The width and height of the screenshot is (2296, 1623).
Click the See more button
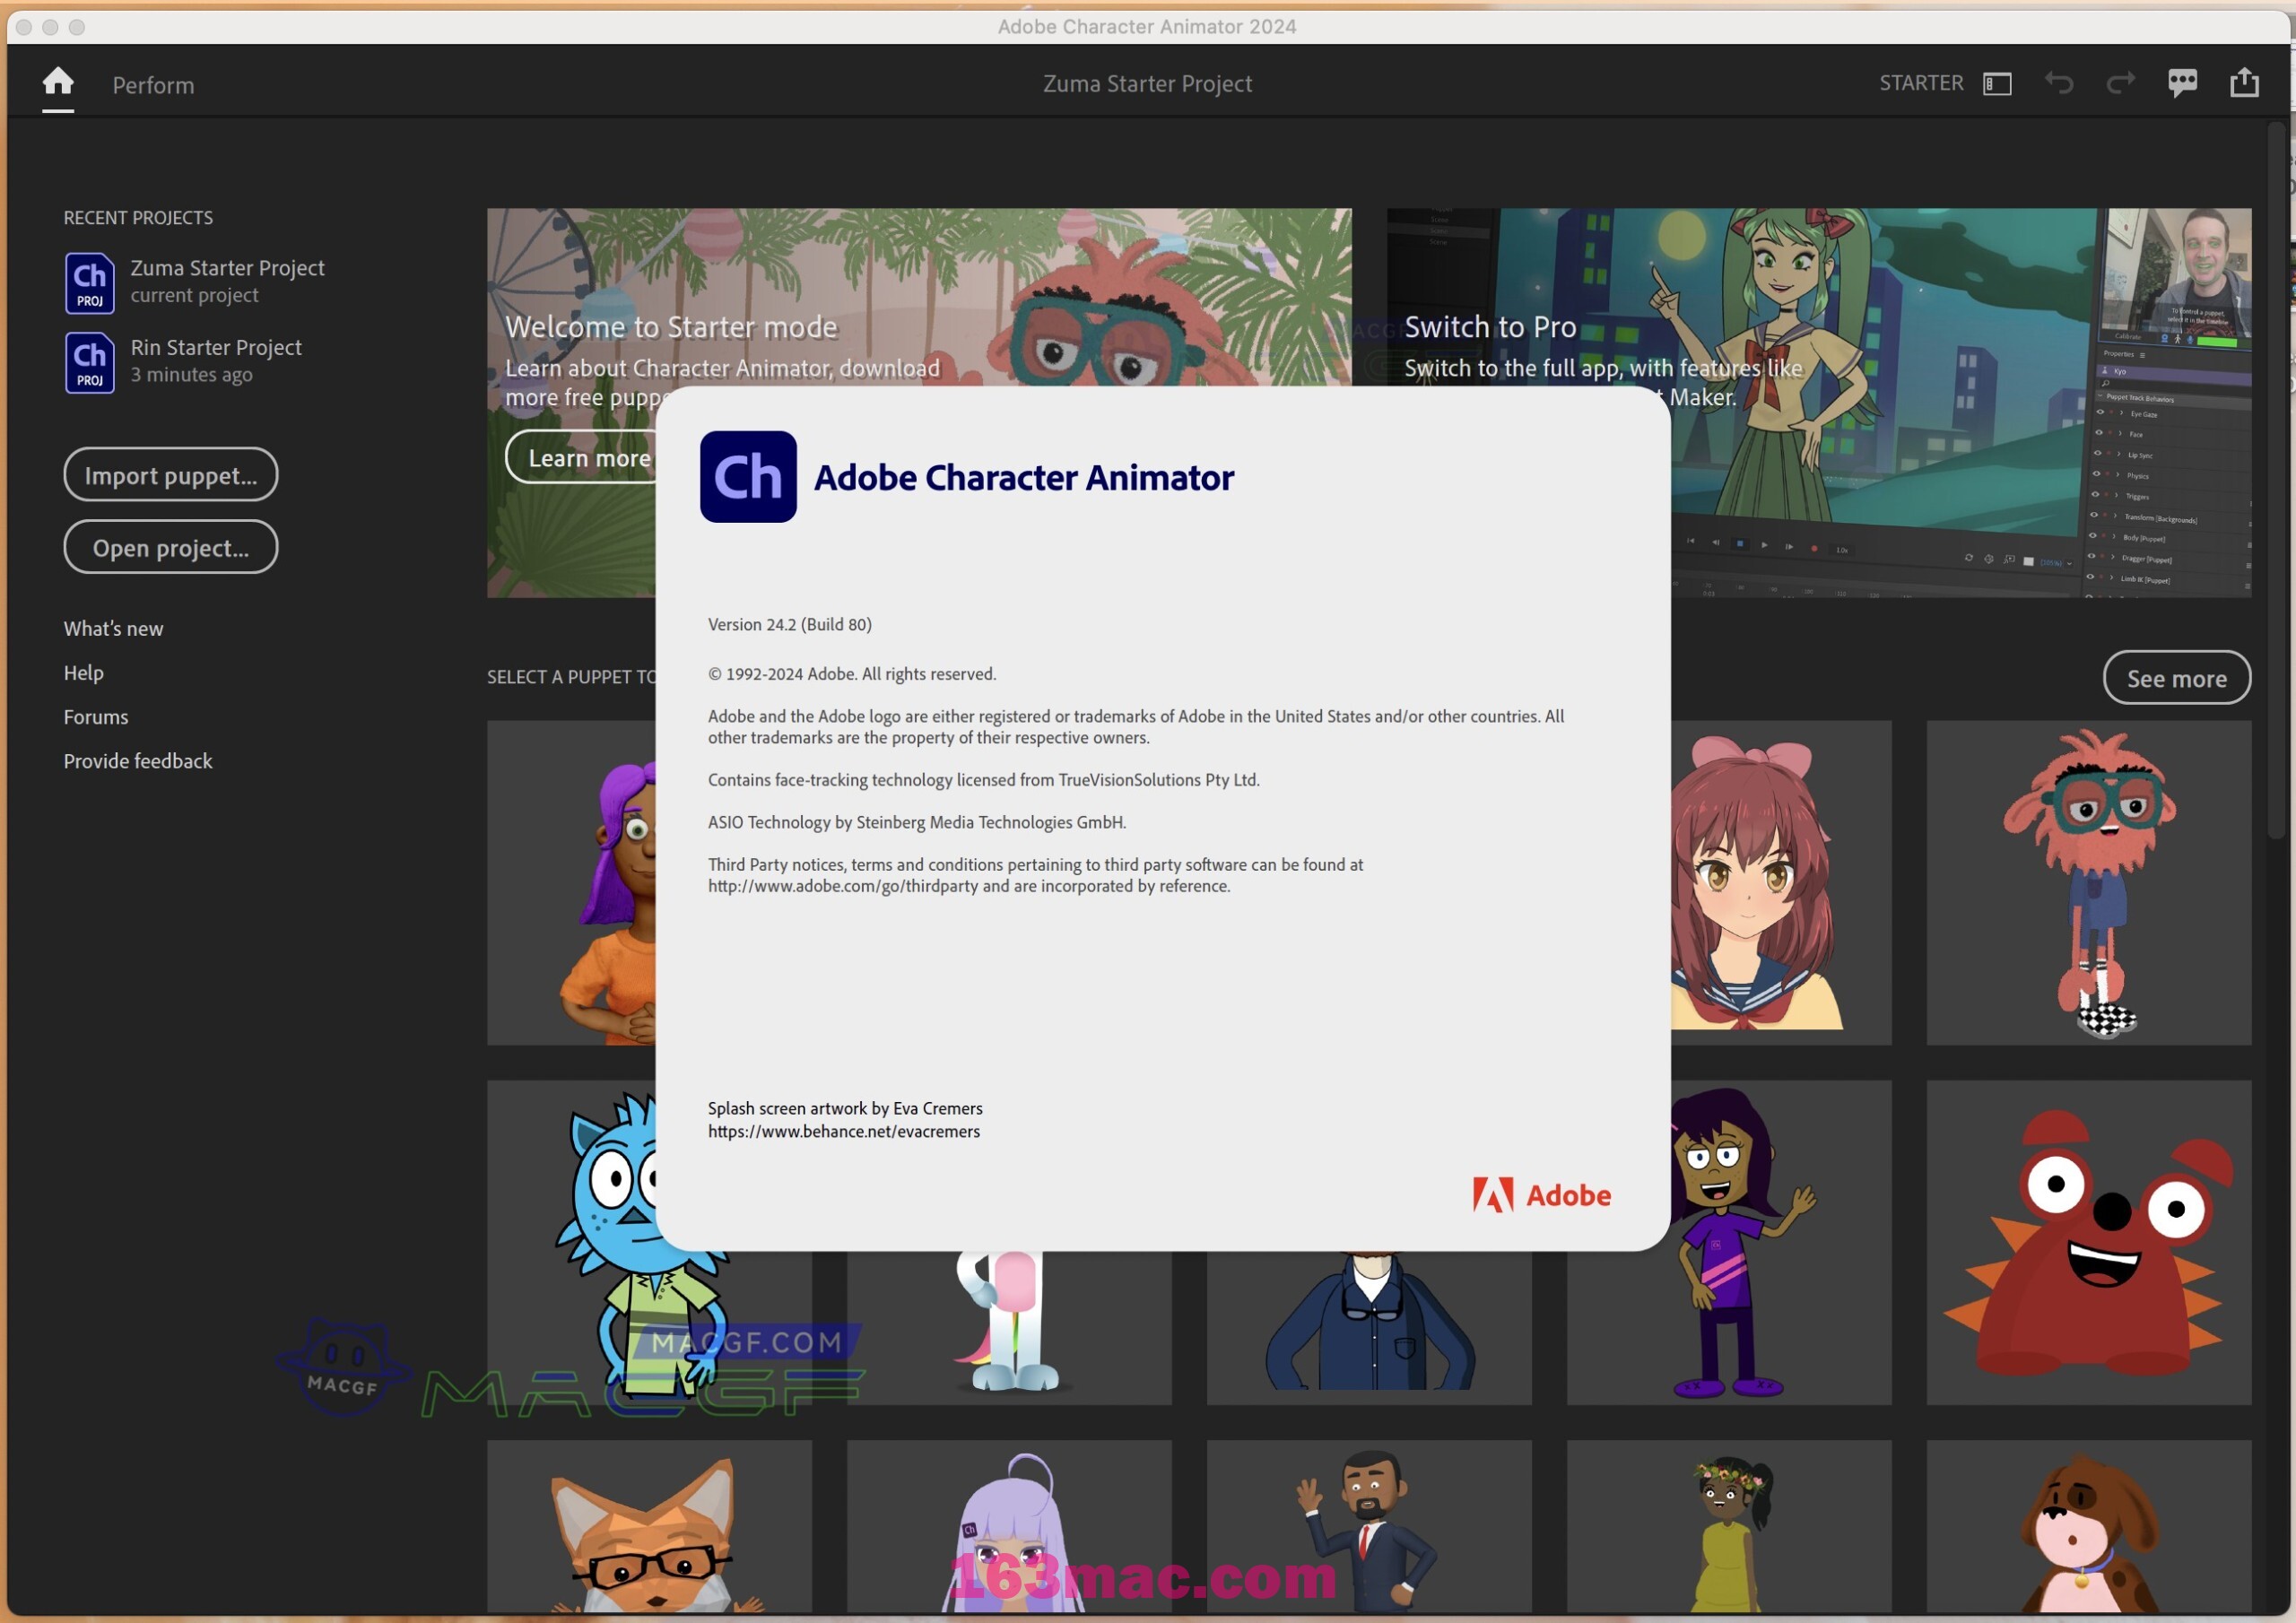click(x=2177, y=678)
